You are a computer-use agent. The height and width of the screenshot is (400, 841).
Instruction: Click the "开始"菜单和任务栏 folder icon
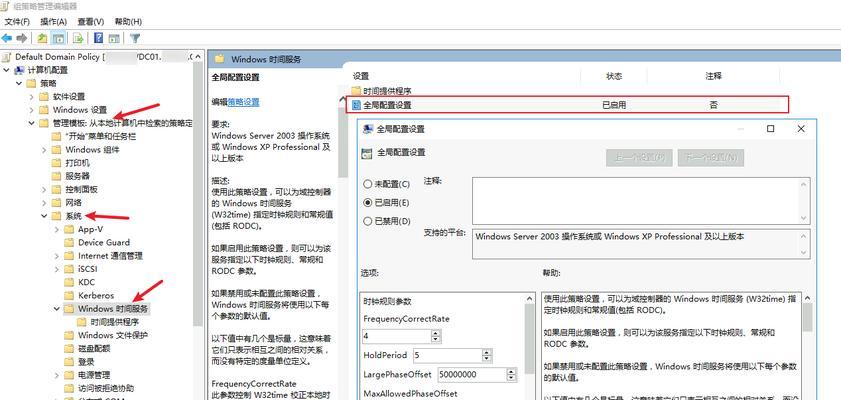(56, 136)
